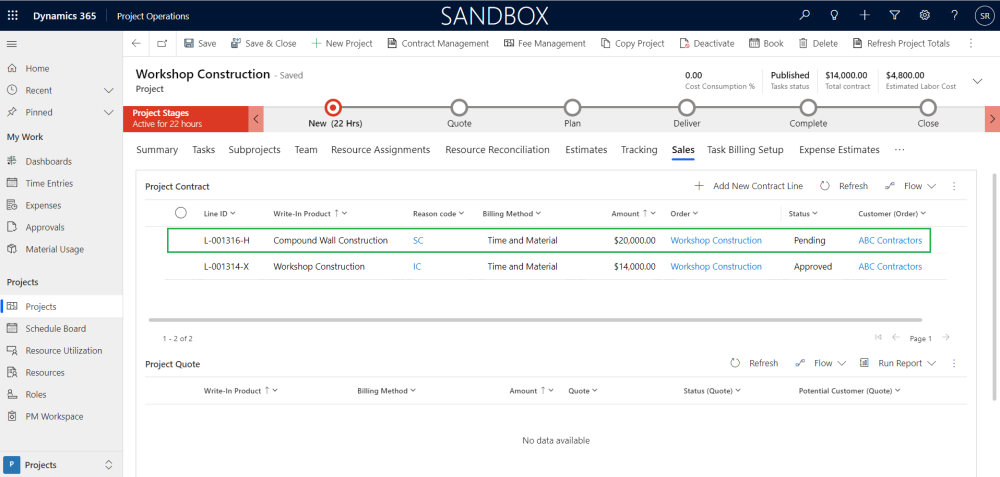1000x477 pixels.
Task: Switch to the Resource Assignments tab
Action: (381, 150)
